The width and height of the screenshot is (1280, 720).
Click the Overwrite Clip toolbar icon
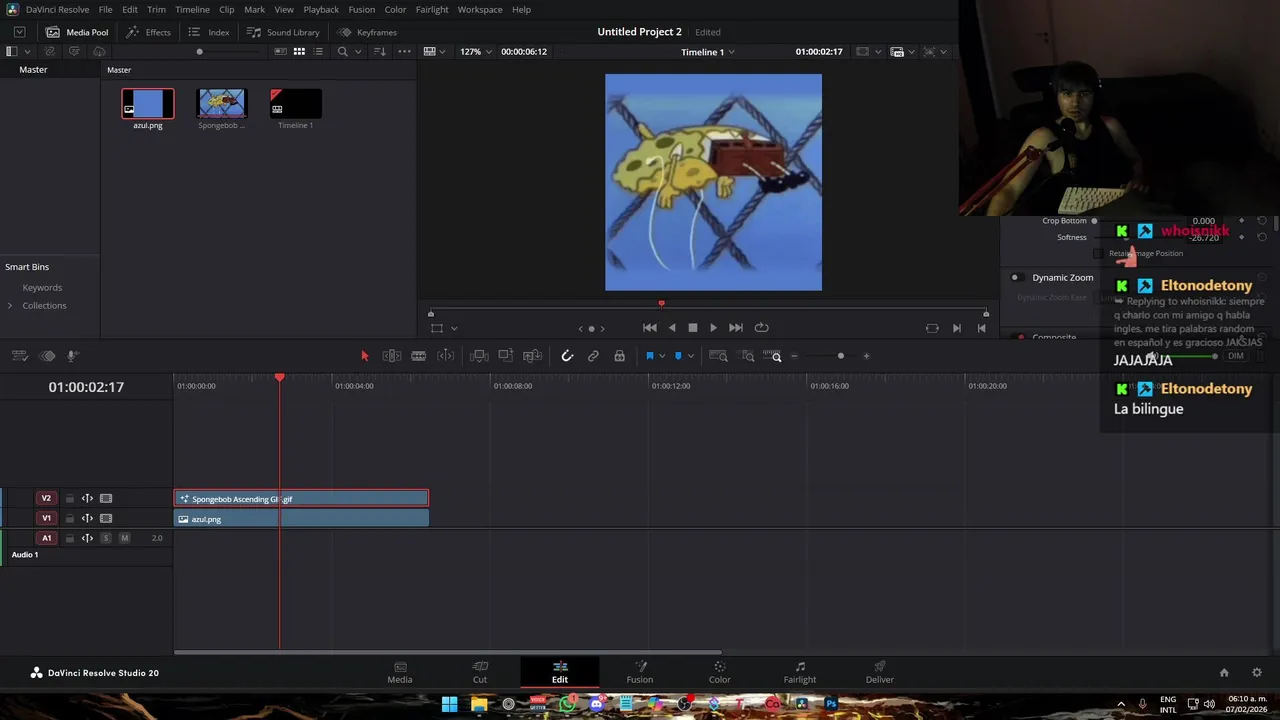506,356
